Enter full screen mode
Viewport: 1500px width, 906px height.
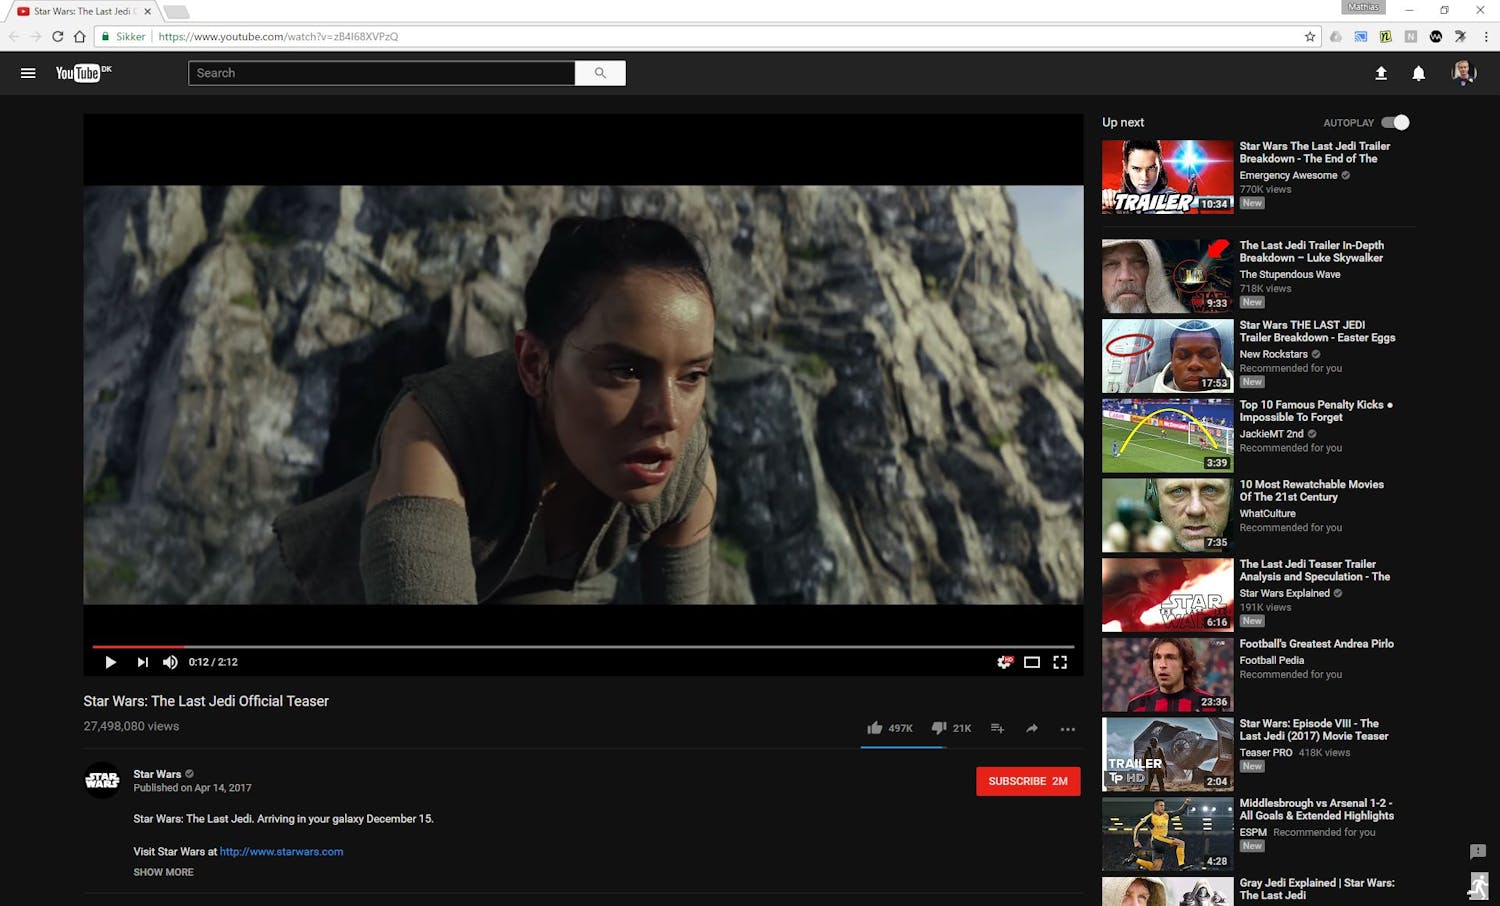1060,662
